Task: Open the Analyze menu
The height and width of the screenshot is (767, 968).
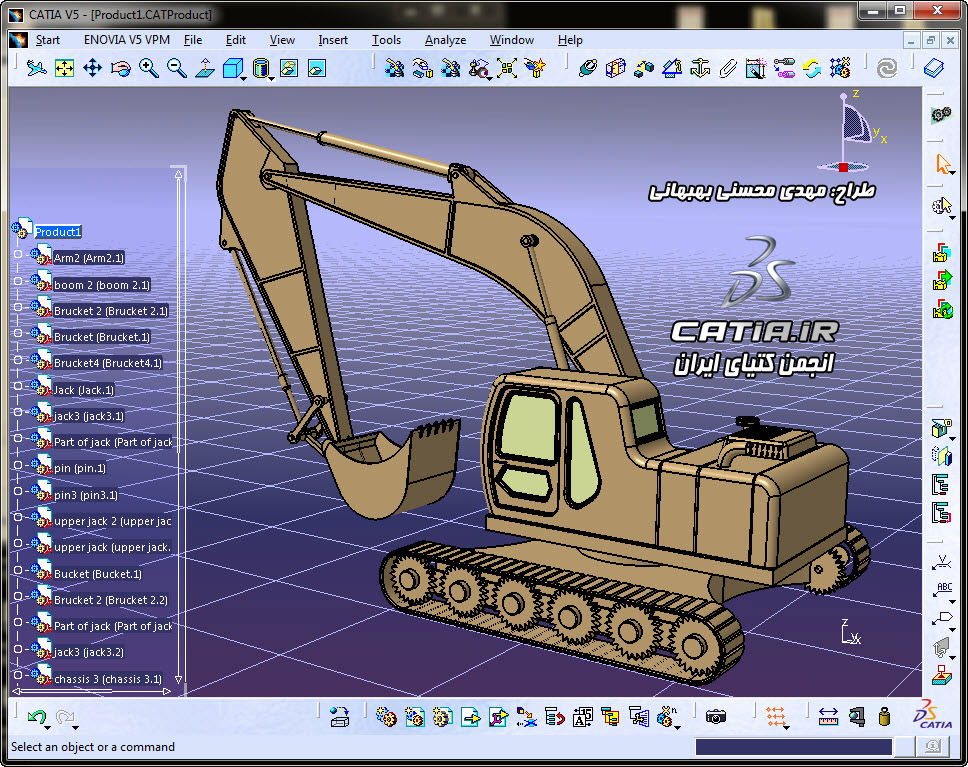Action: (445, 40)
